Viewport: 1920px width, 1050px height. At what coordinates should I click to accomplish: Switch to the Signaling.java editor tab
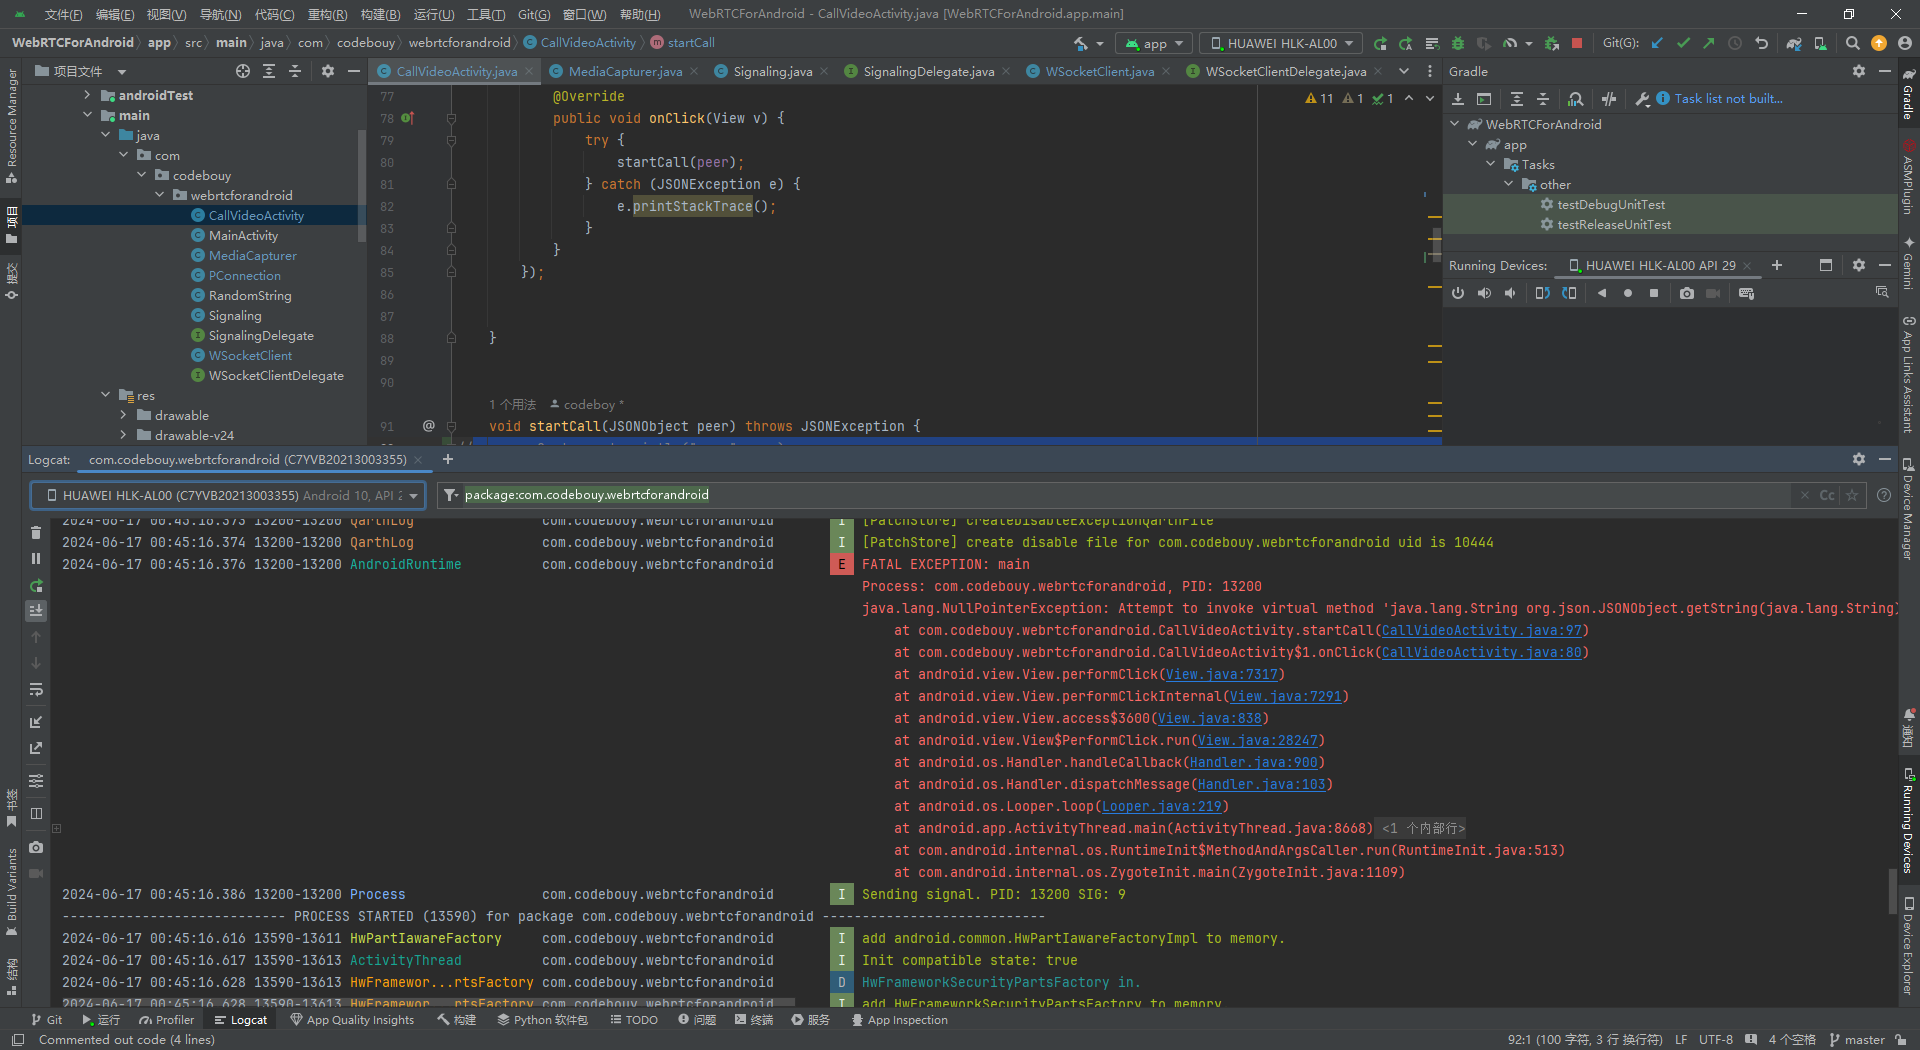pos(771,71)
